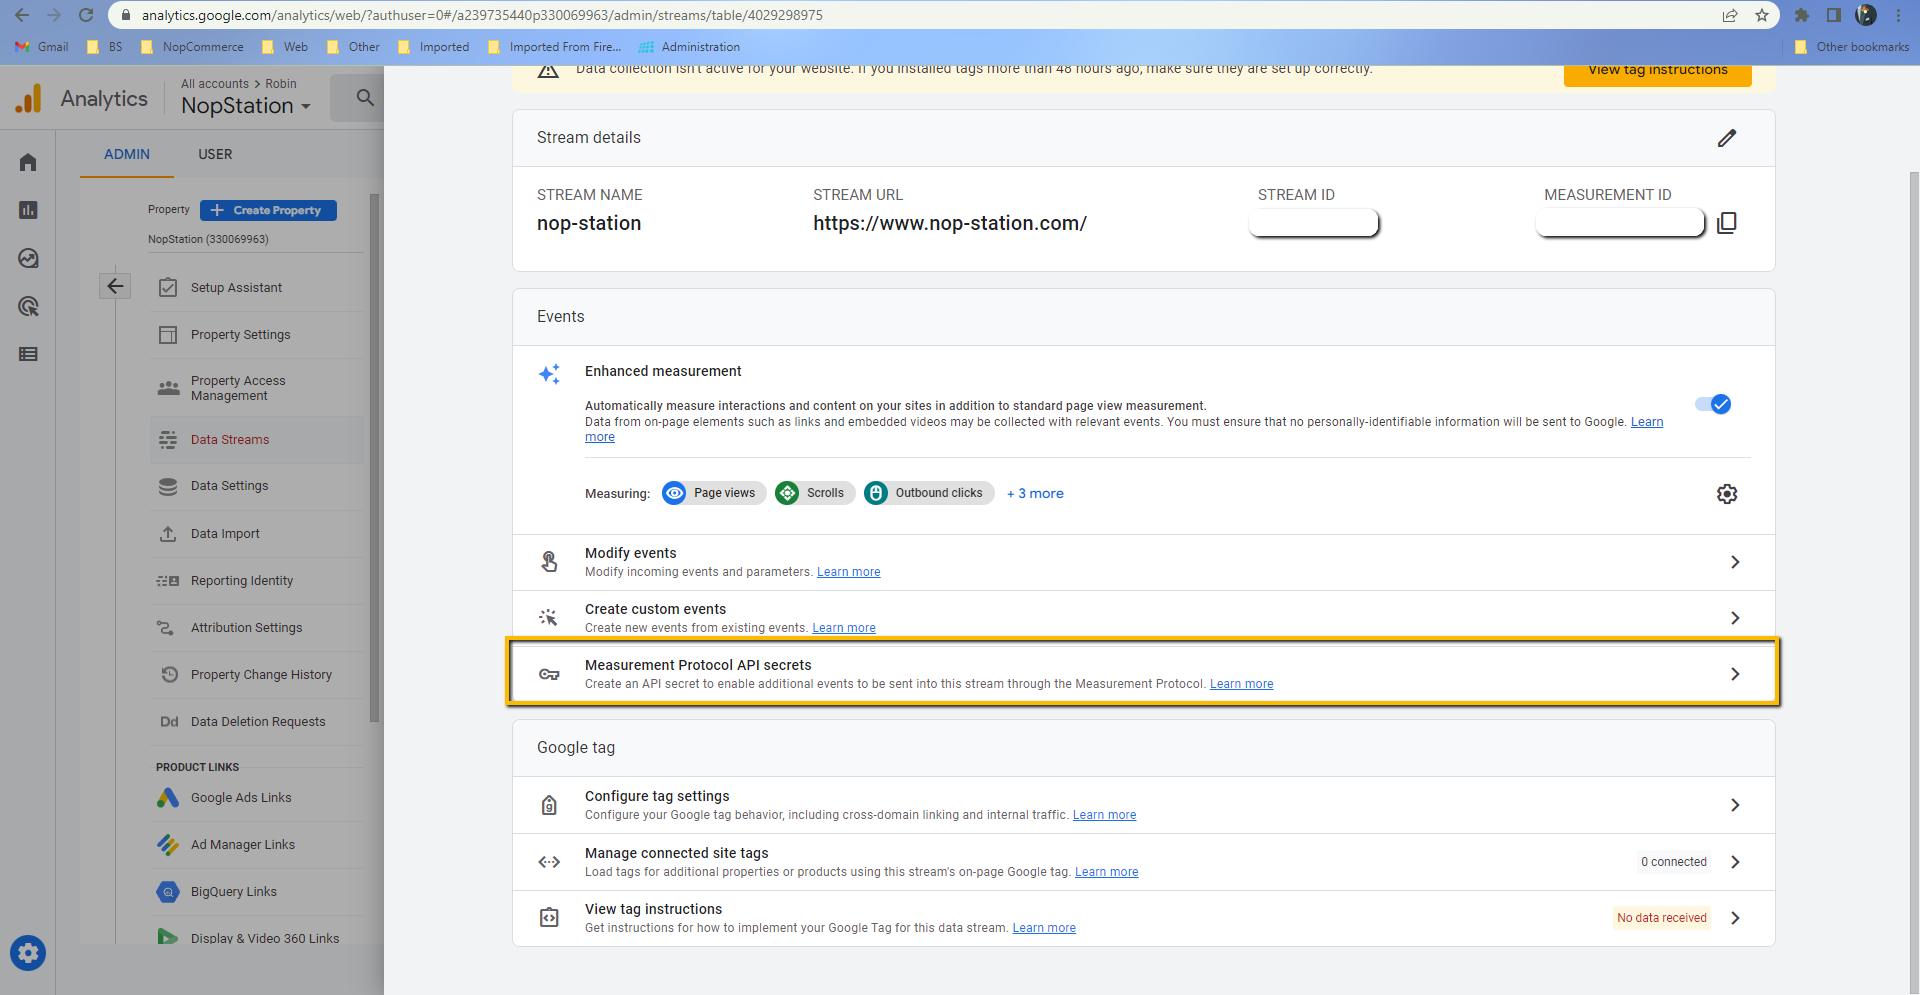Viewport: 1920px width, 995px height.
Task: Toggle Enhanced measurement switch
Action: pos(1713,404)
